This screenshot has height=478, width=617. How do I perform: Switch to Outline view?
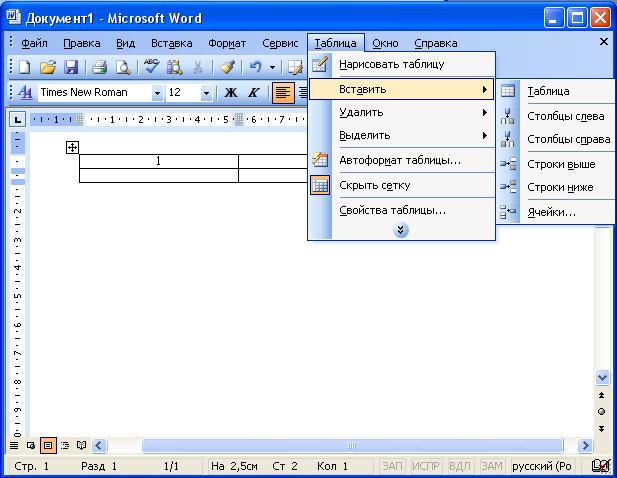click(x=65, y=445)
